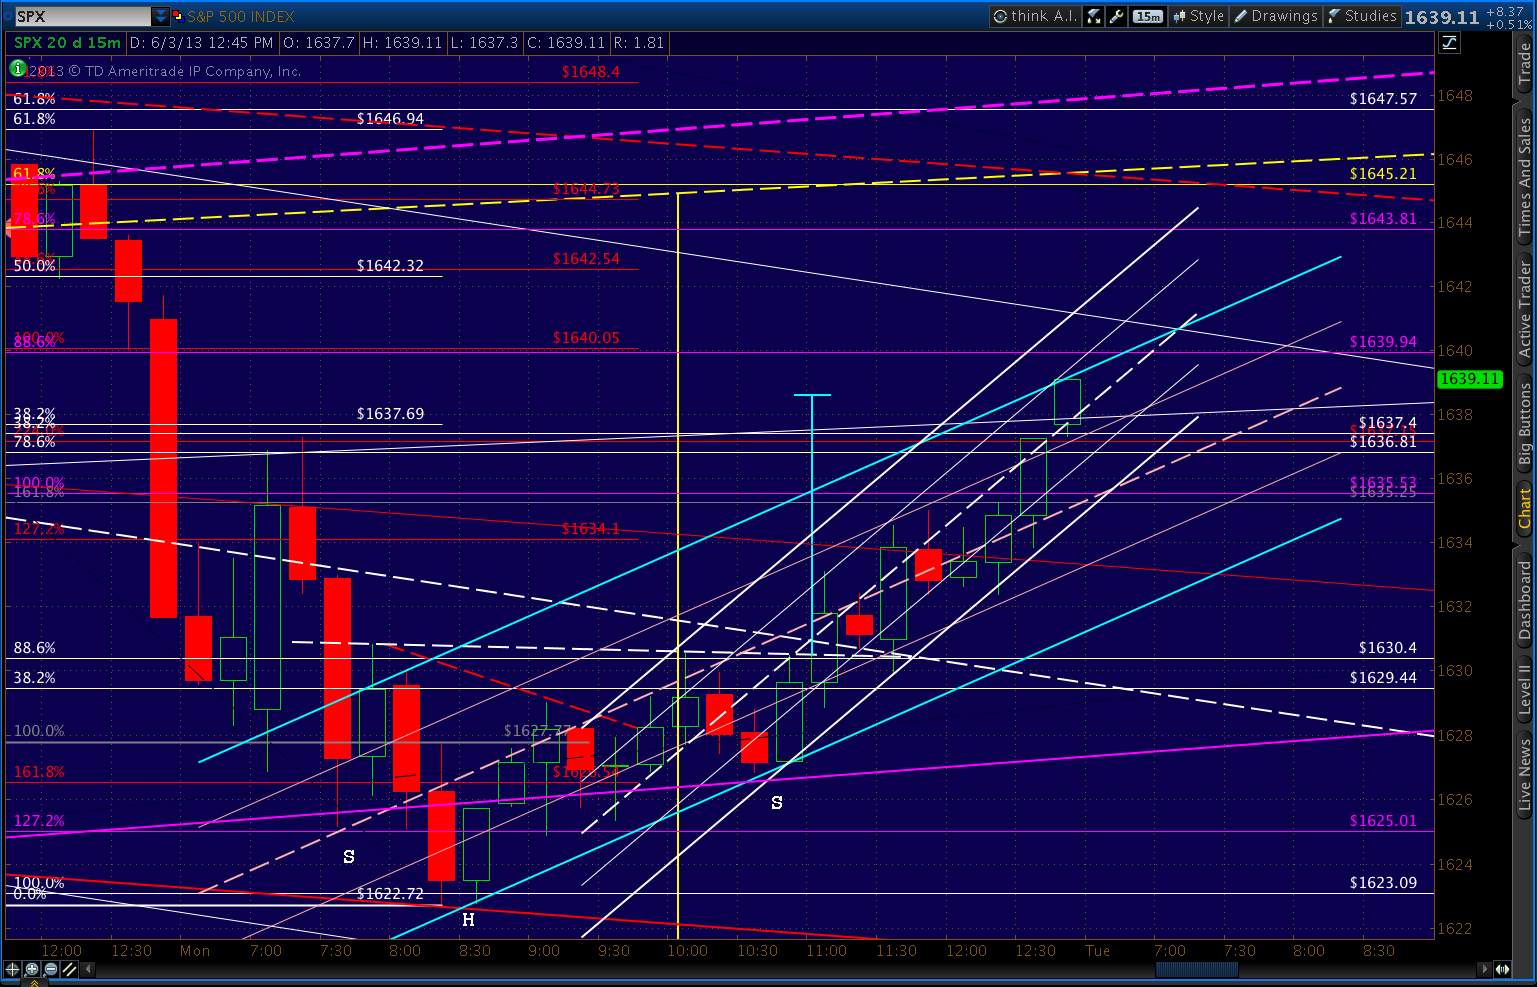Open the Dashboard side tab

tap(1524, 600)
